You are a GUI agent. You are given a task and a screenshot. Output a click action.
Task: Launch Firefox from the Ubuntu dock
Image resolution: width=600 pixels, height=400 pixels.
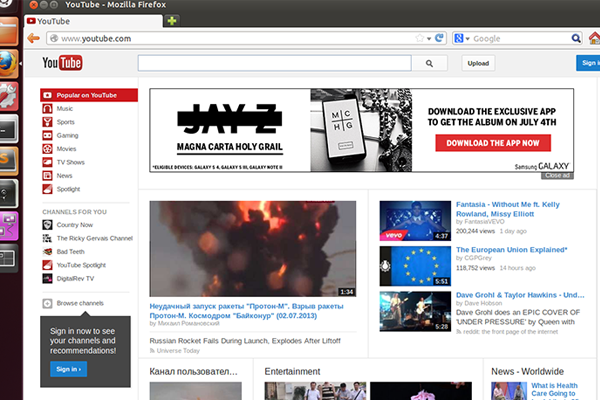8,64
